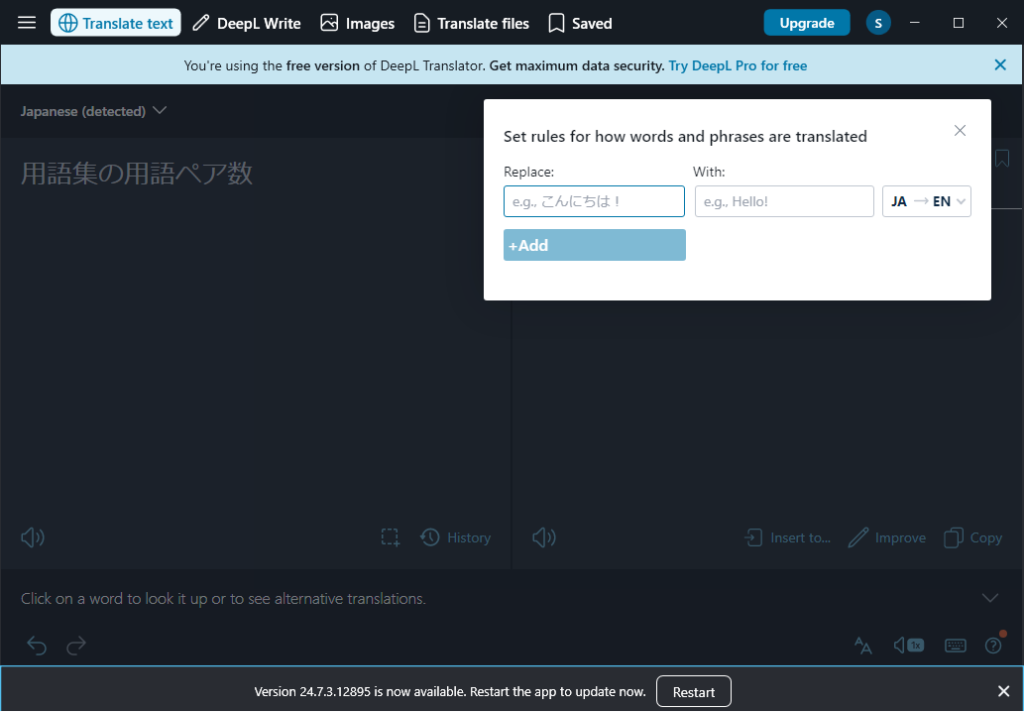The height and width of the screenshot is (712, 1024).
Task: Listen to the source text audio
Action: (x=33, y=538)
